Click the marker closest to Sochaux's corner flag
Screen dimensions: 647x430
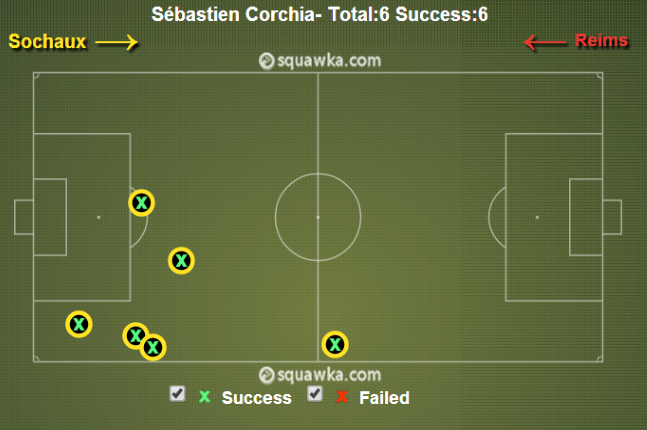(x=79, y=324)
